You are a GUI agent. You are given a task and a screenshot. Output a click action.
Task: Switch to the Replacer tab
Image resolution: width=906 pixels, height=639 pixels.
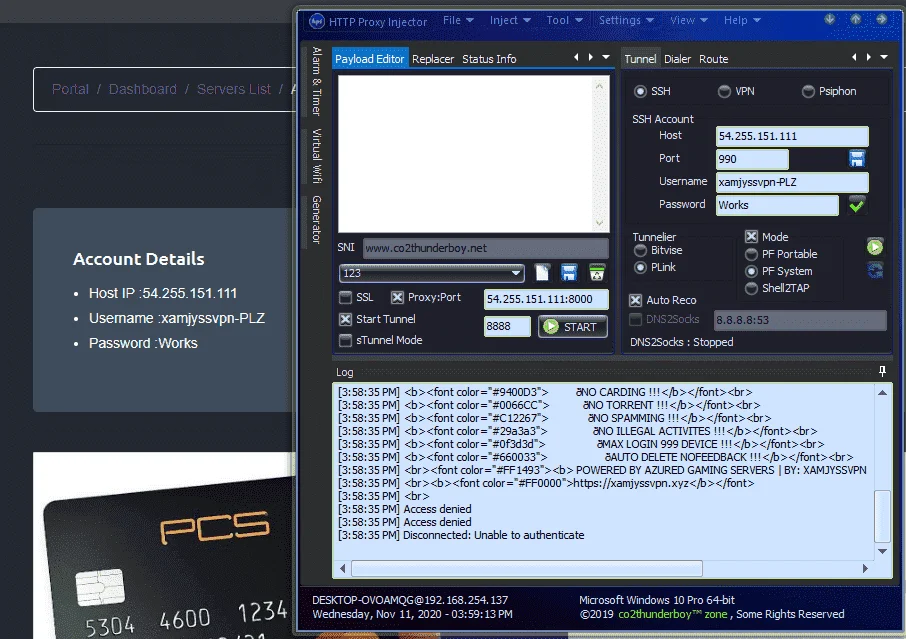(x=433, y=59)
